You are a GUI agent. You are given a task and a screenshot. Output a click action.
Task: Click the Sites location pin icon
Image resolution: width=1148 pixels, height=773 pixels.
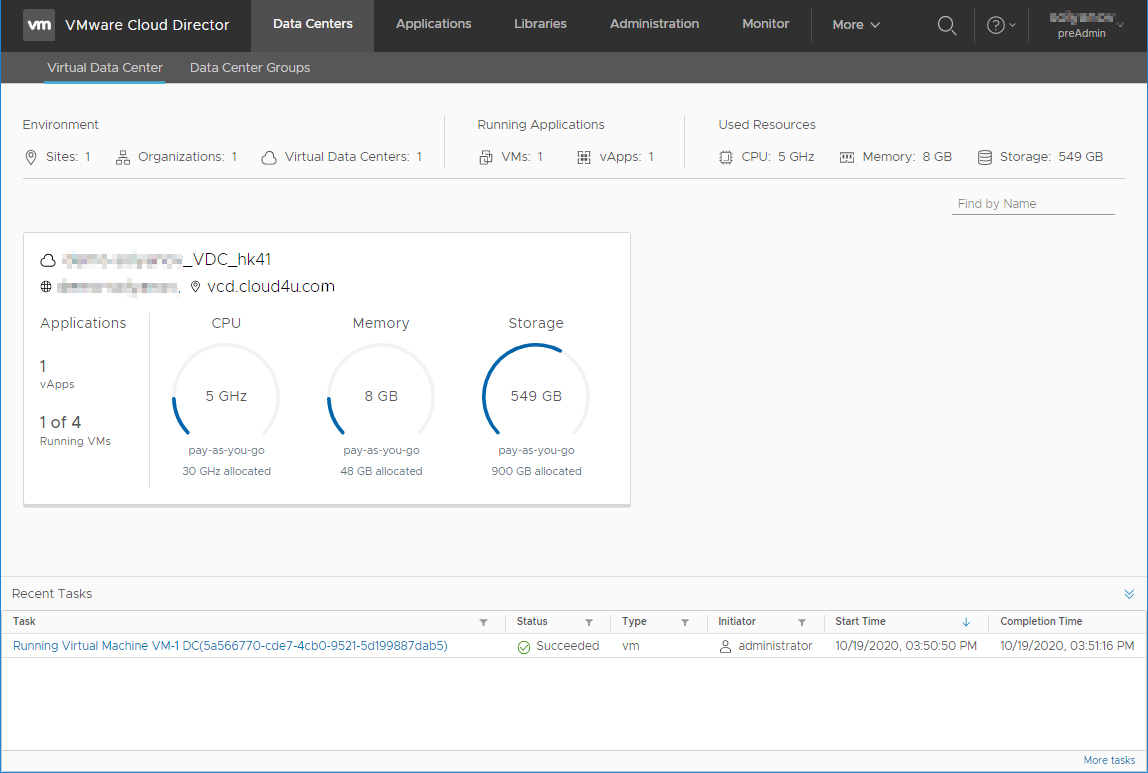(31, 157)
